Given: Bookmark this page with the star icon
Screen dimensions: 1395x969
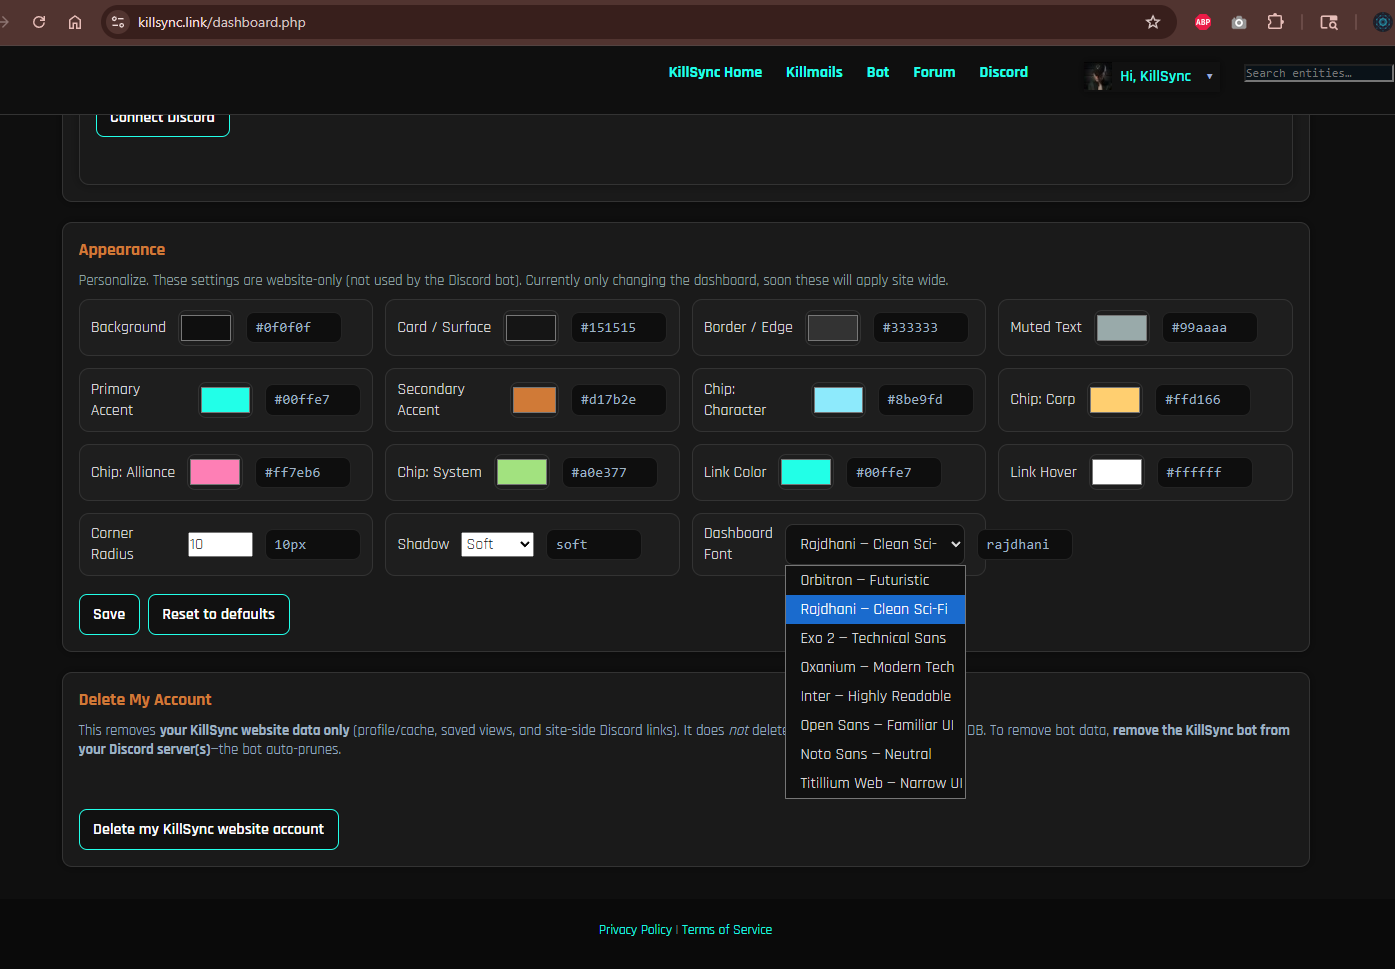Looking at the screenshot, I should (x=1153, y=22).
